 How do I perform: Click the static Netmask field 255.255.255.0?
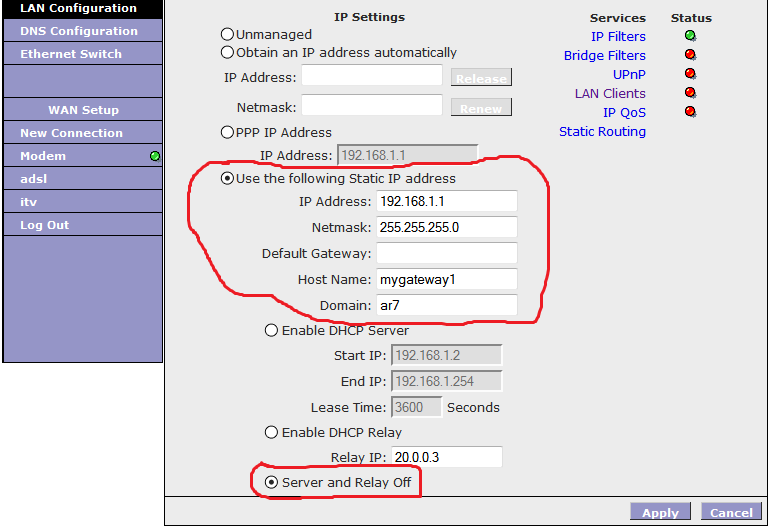447,227
